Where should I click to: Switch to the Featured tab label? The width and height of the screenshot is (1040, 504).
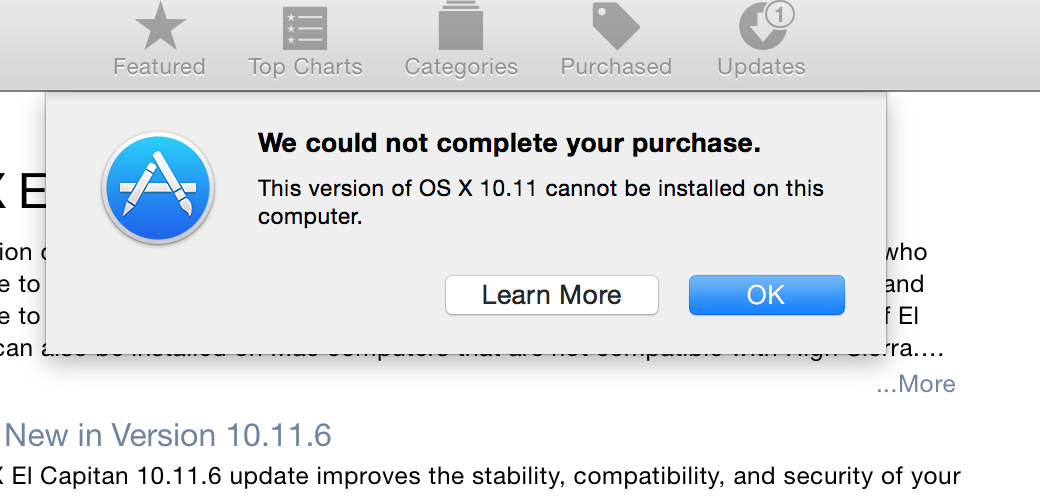pos(159,67)
